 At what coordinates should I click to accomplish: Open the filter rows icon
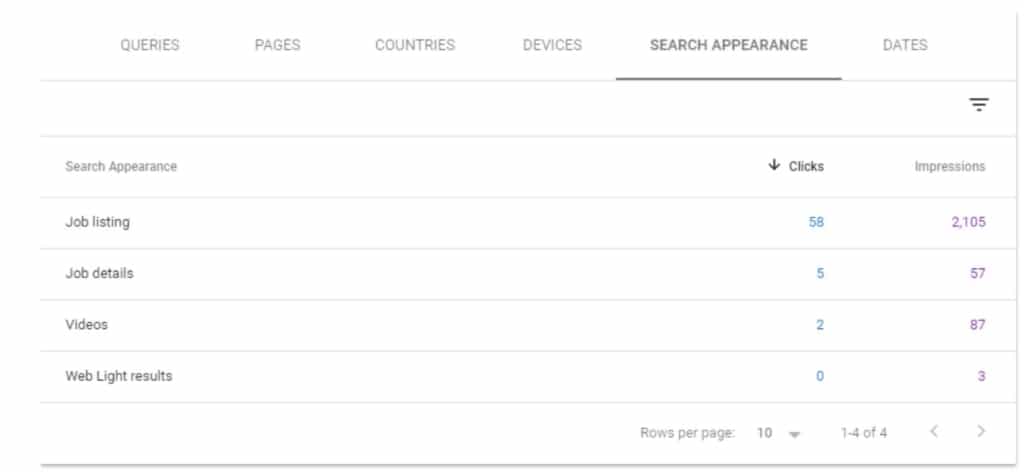coord(979,105)
